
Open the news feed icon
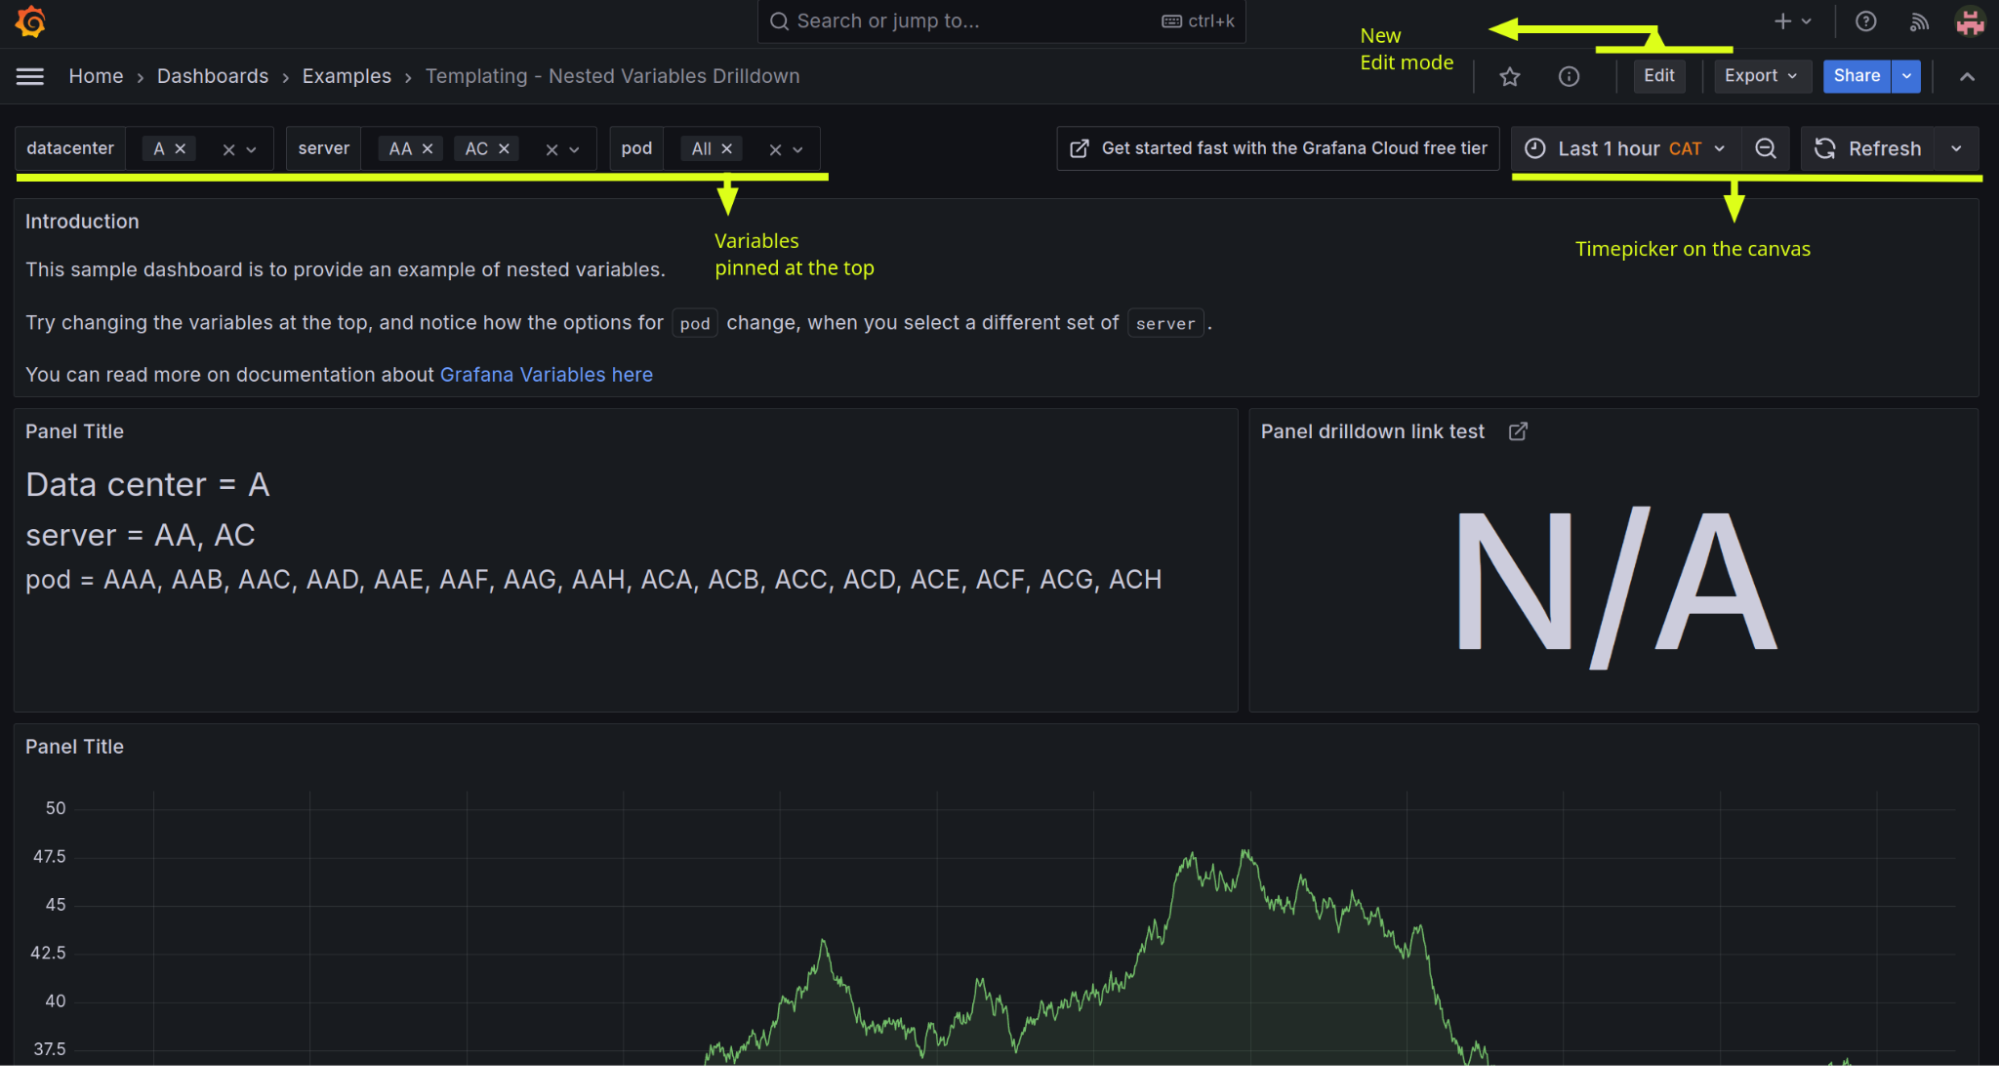point(1918,21)
